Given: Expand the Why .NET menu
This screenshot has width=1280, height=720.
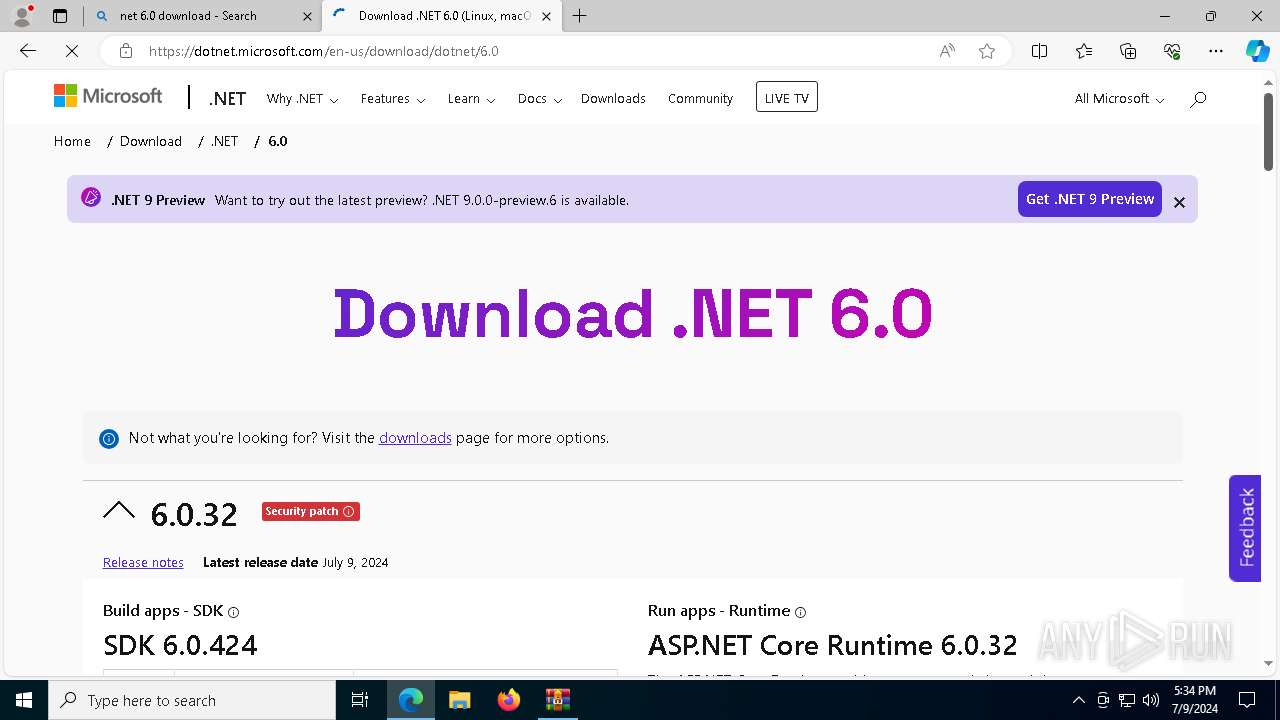Looking at the screenshot, I should point(302,99).
